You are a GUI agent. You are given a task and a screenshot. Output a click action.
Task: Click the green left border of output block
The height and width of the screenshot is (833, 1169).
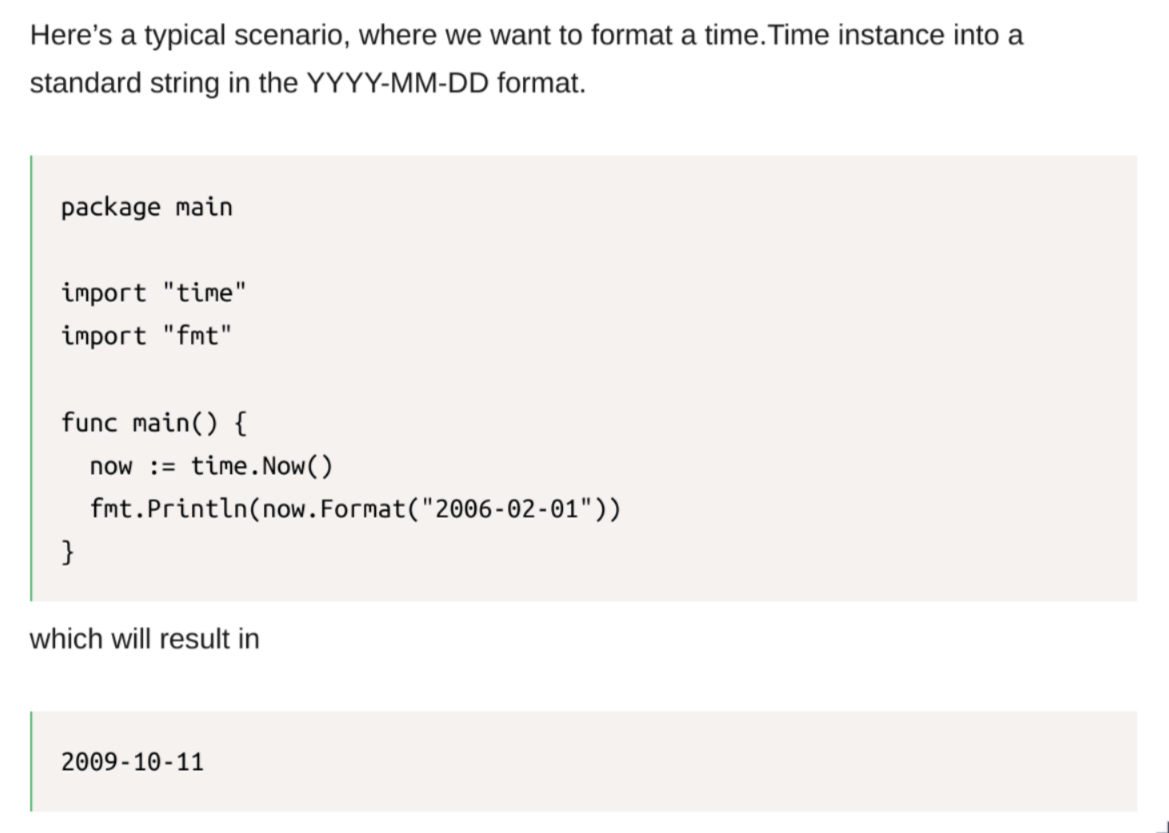(31, 761)
